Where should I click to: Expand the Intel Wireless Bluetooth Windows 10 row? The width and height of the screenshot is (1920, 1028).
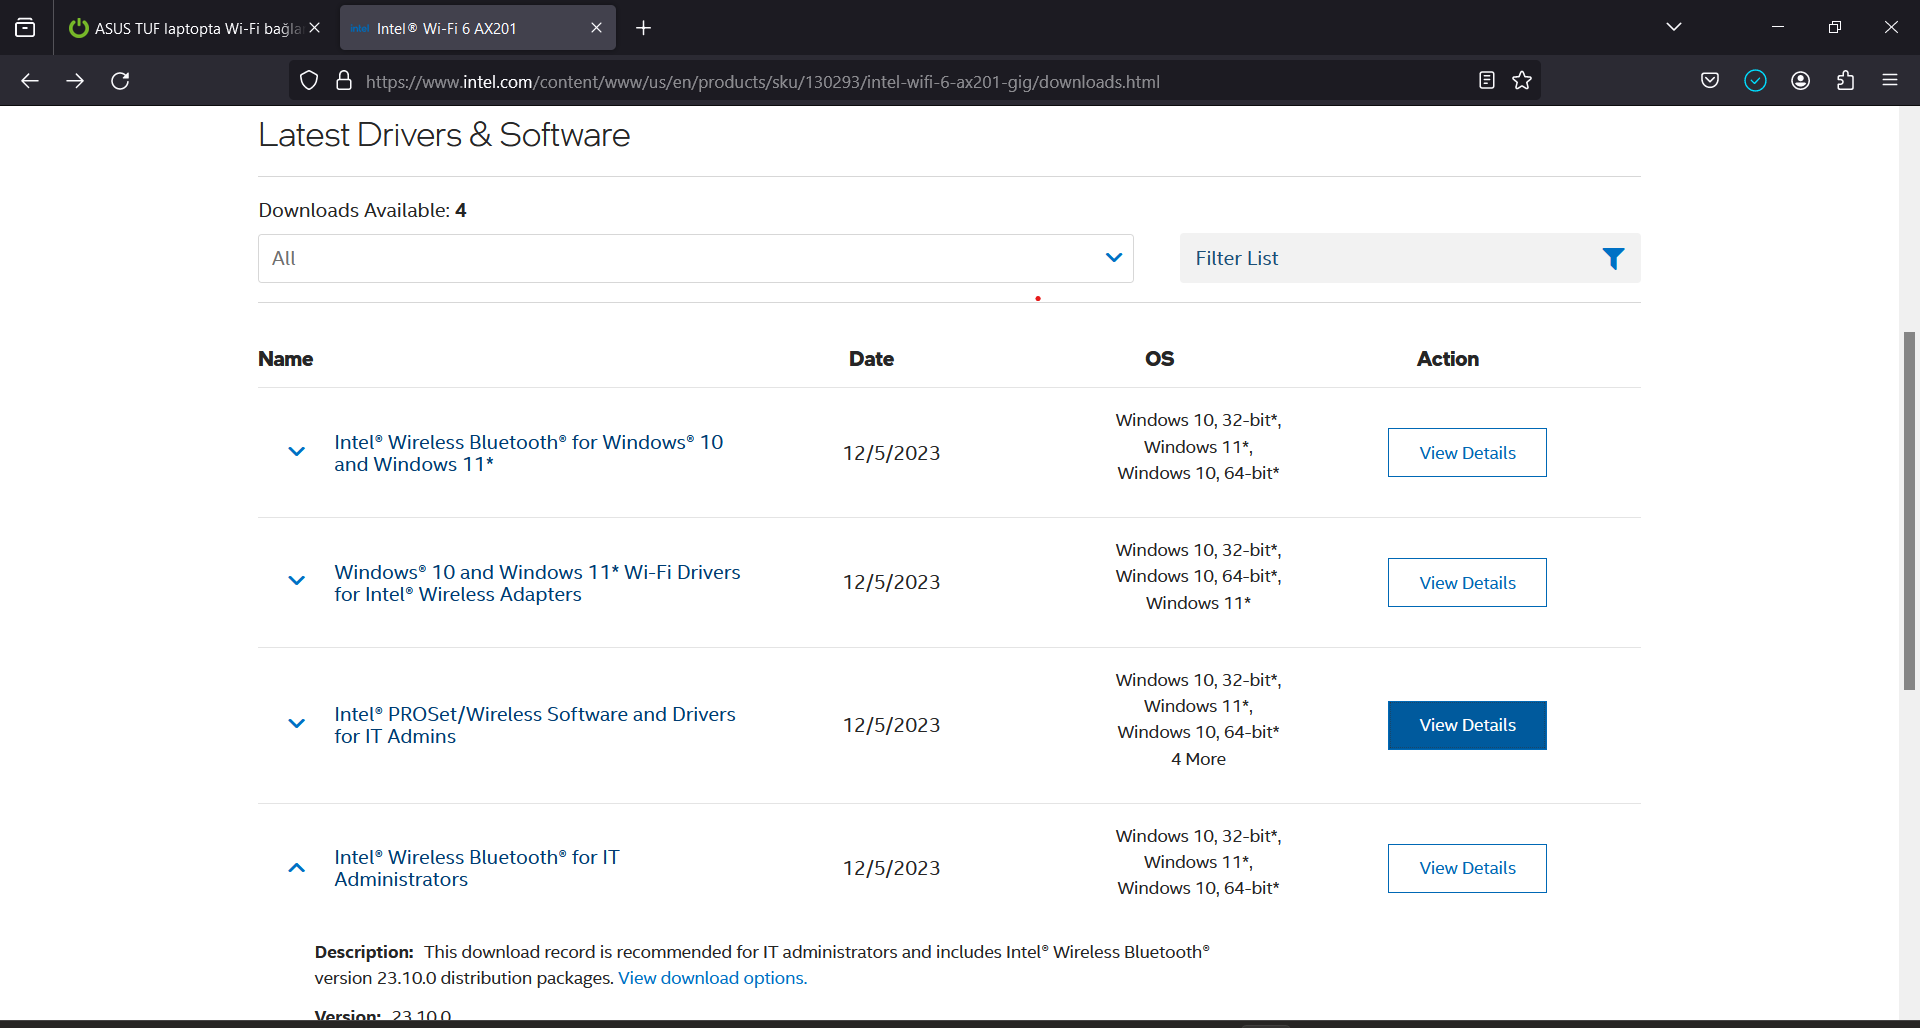tap(296, 452)
